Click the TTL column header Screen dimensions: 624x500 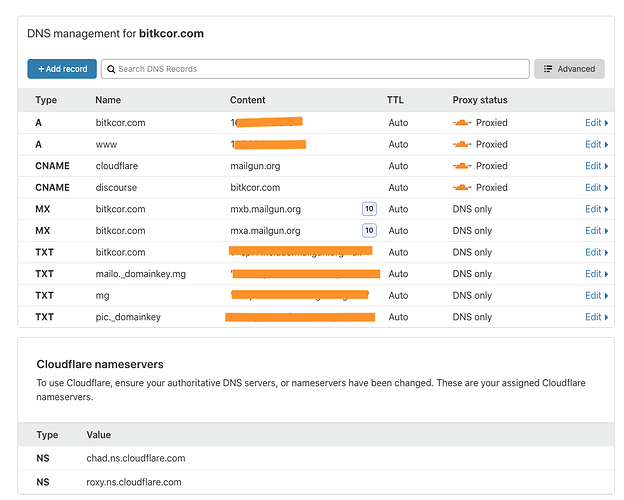pos(395,100)
